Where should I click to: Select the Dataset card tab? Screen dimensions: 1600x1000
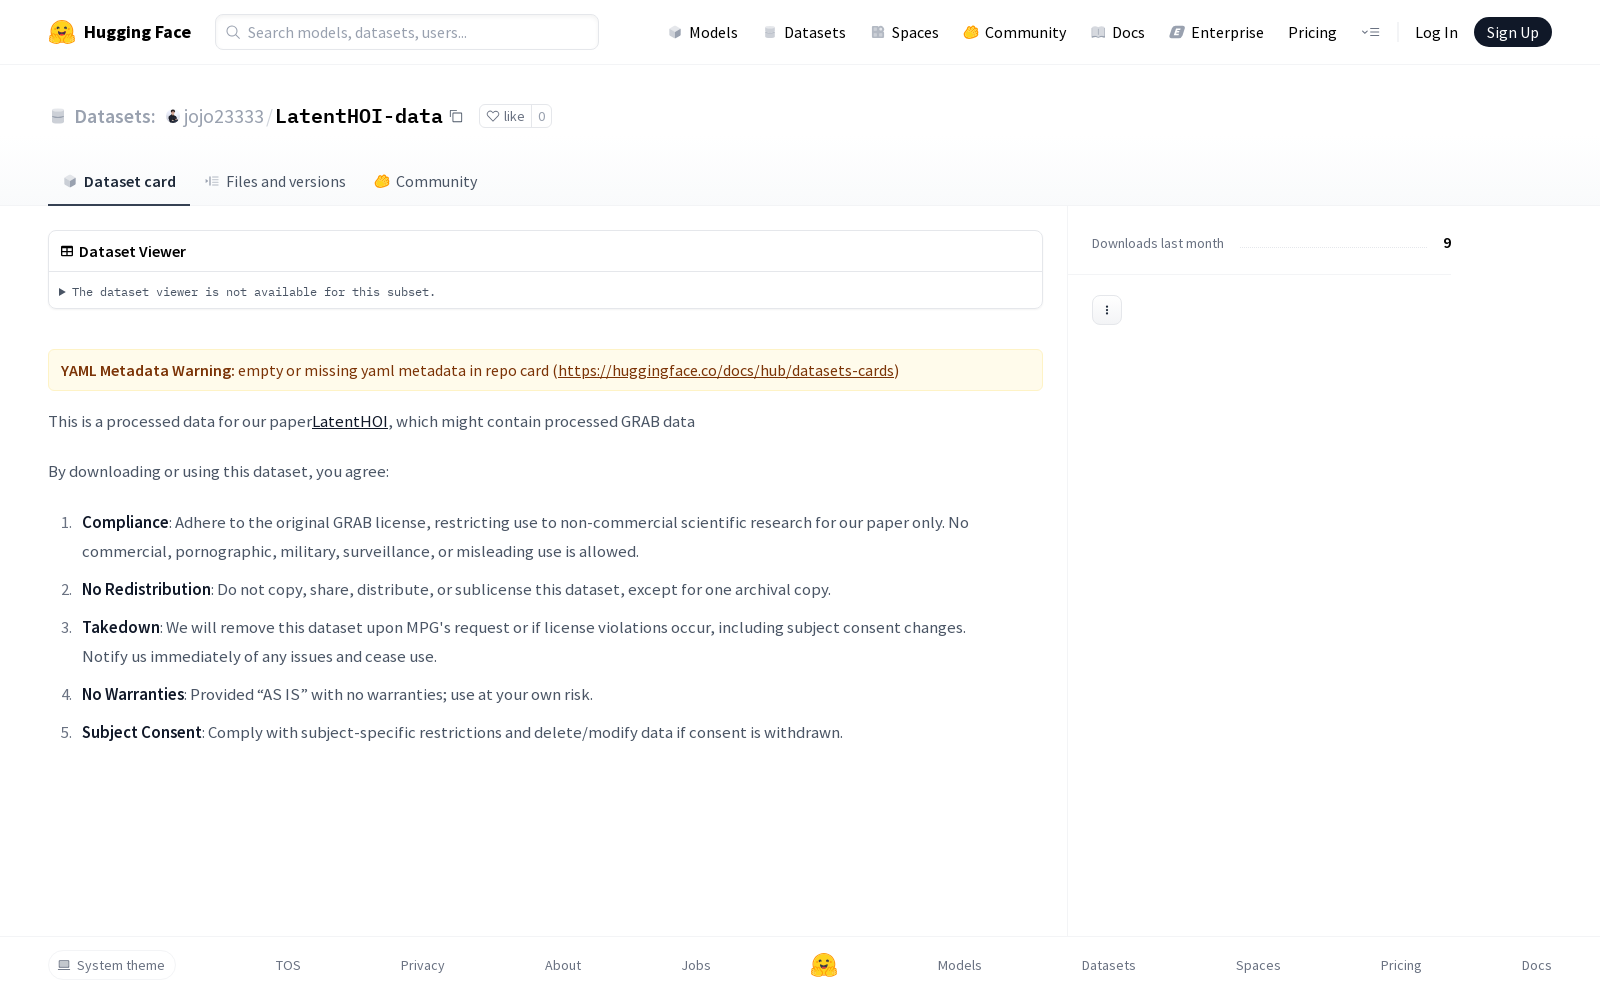119,181
